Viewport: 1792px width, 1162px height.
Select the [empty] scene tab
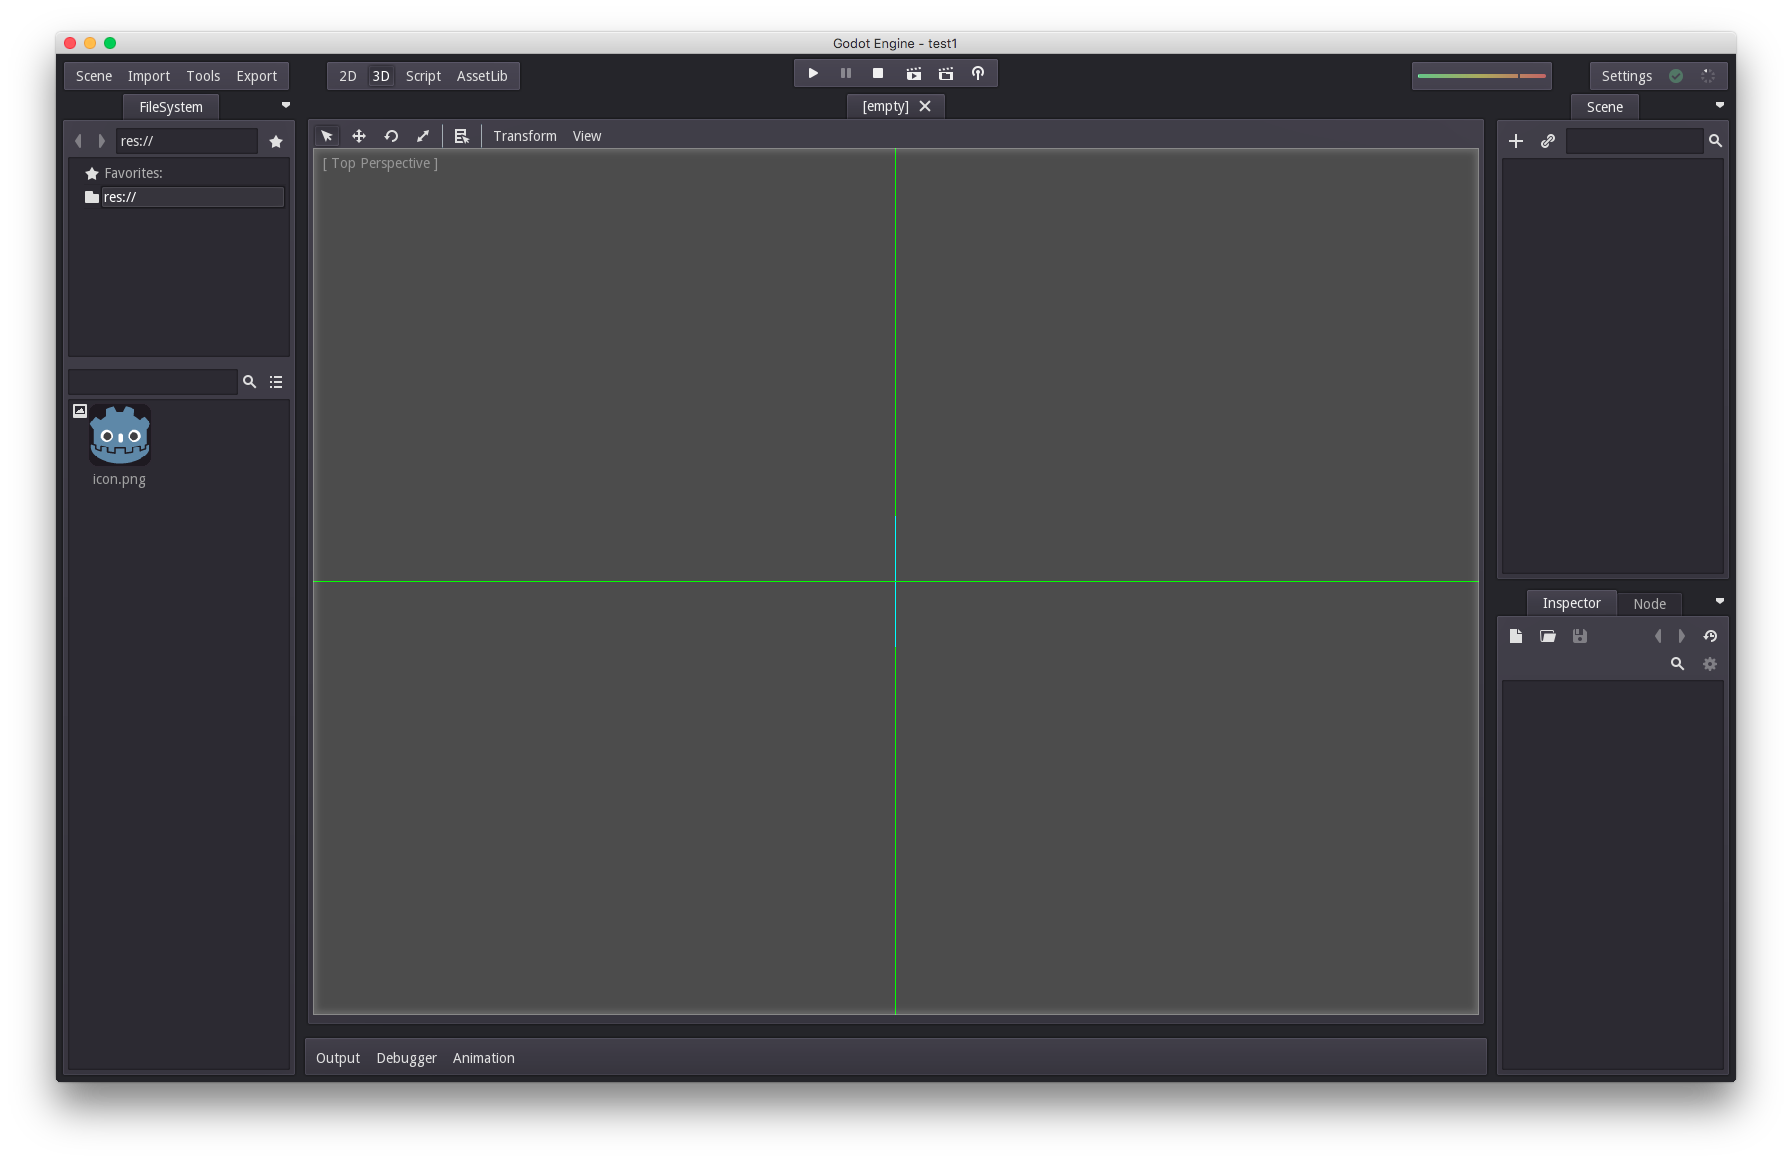[x=886, y=106]
